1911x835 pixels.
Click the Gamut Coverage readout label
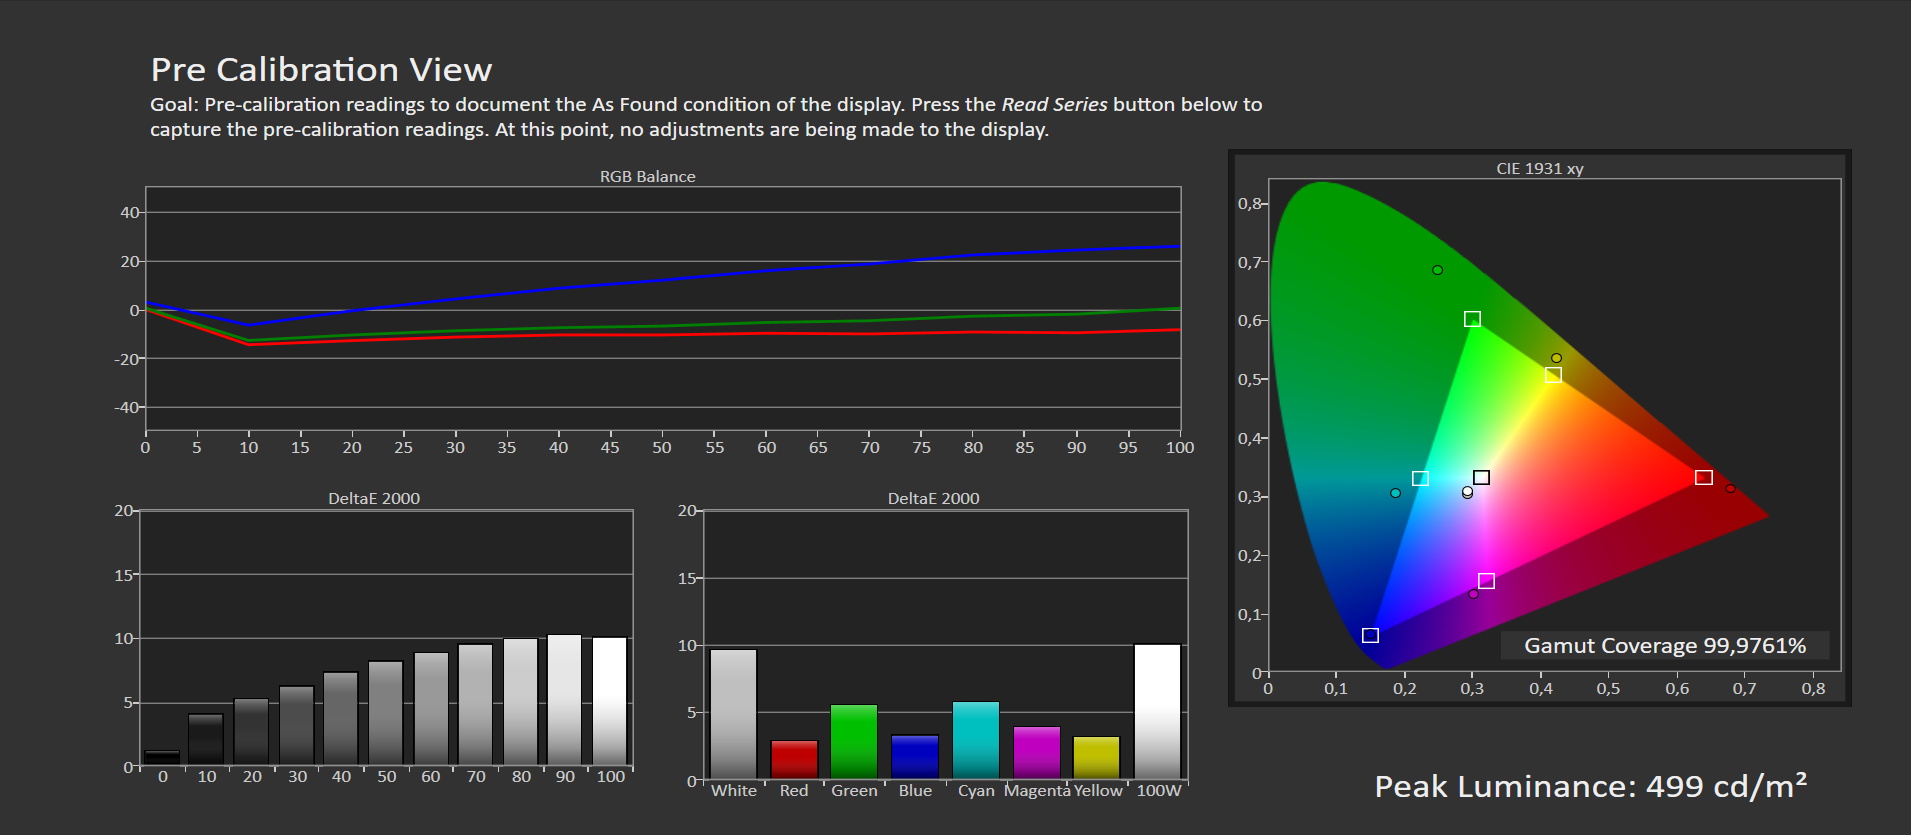tap(1664, 646)
